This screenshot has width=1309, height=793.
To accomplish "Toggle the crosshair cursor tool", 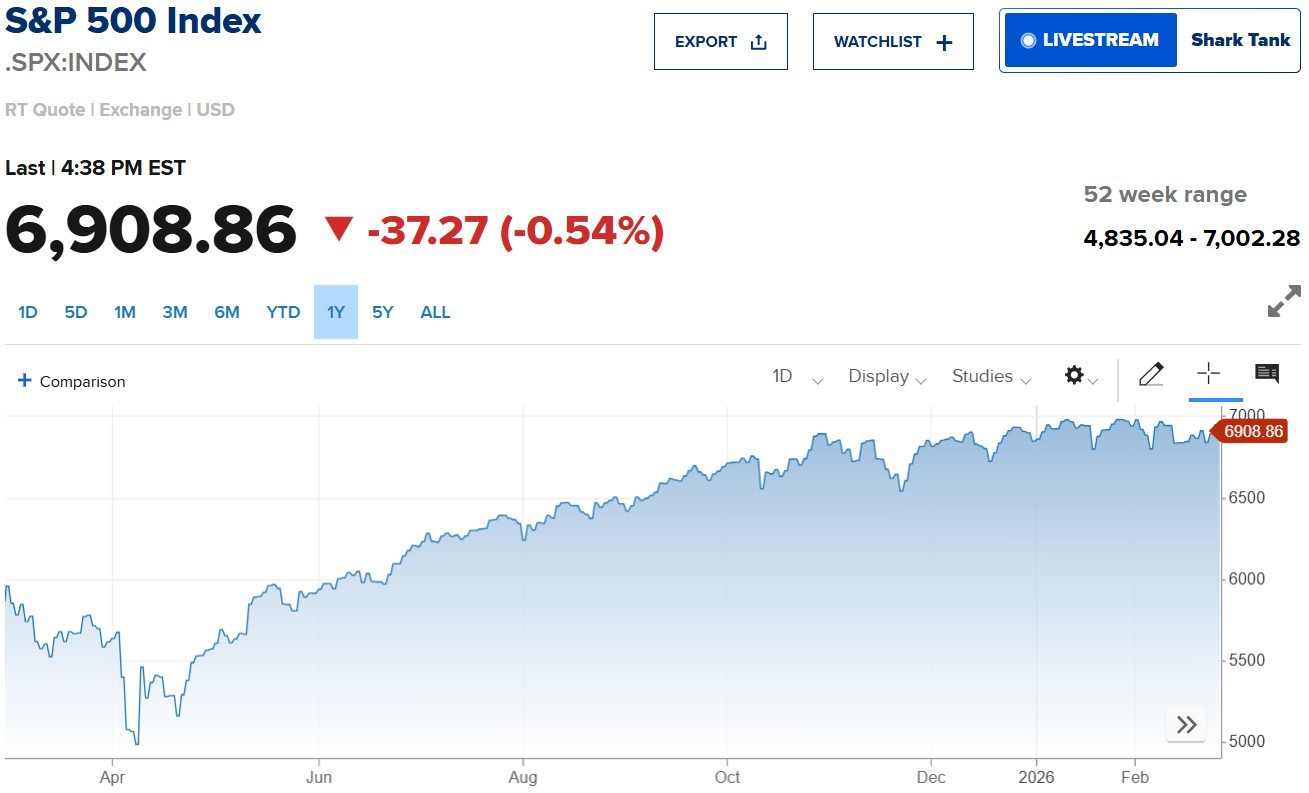I will (x=1208, y=374).
